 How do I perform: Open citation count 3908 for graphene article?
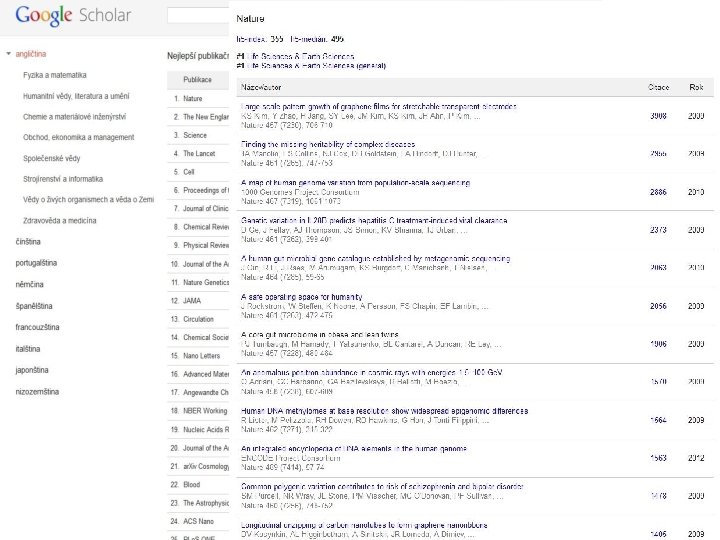coord(658,116)
